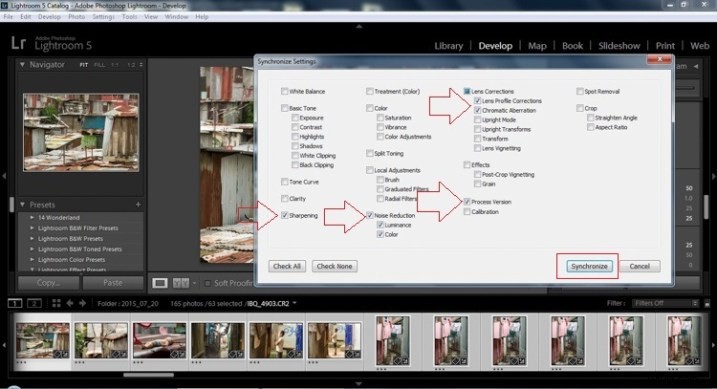Collapse the left panel side arrow
717x389 pixels.
(x=4, y=176)
